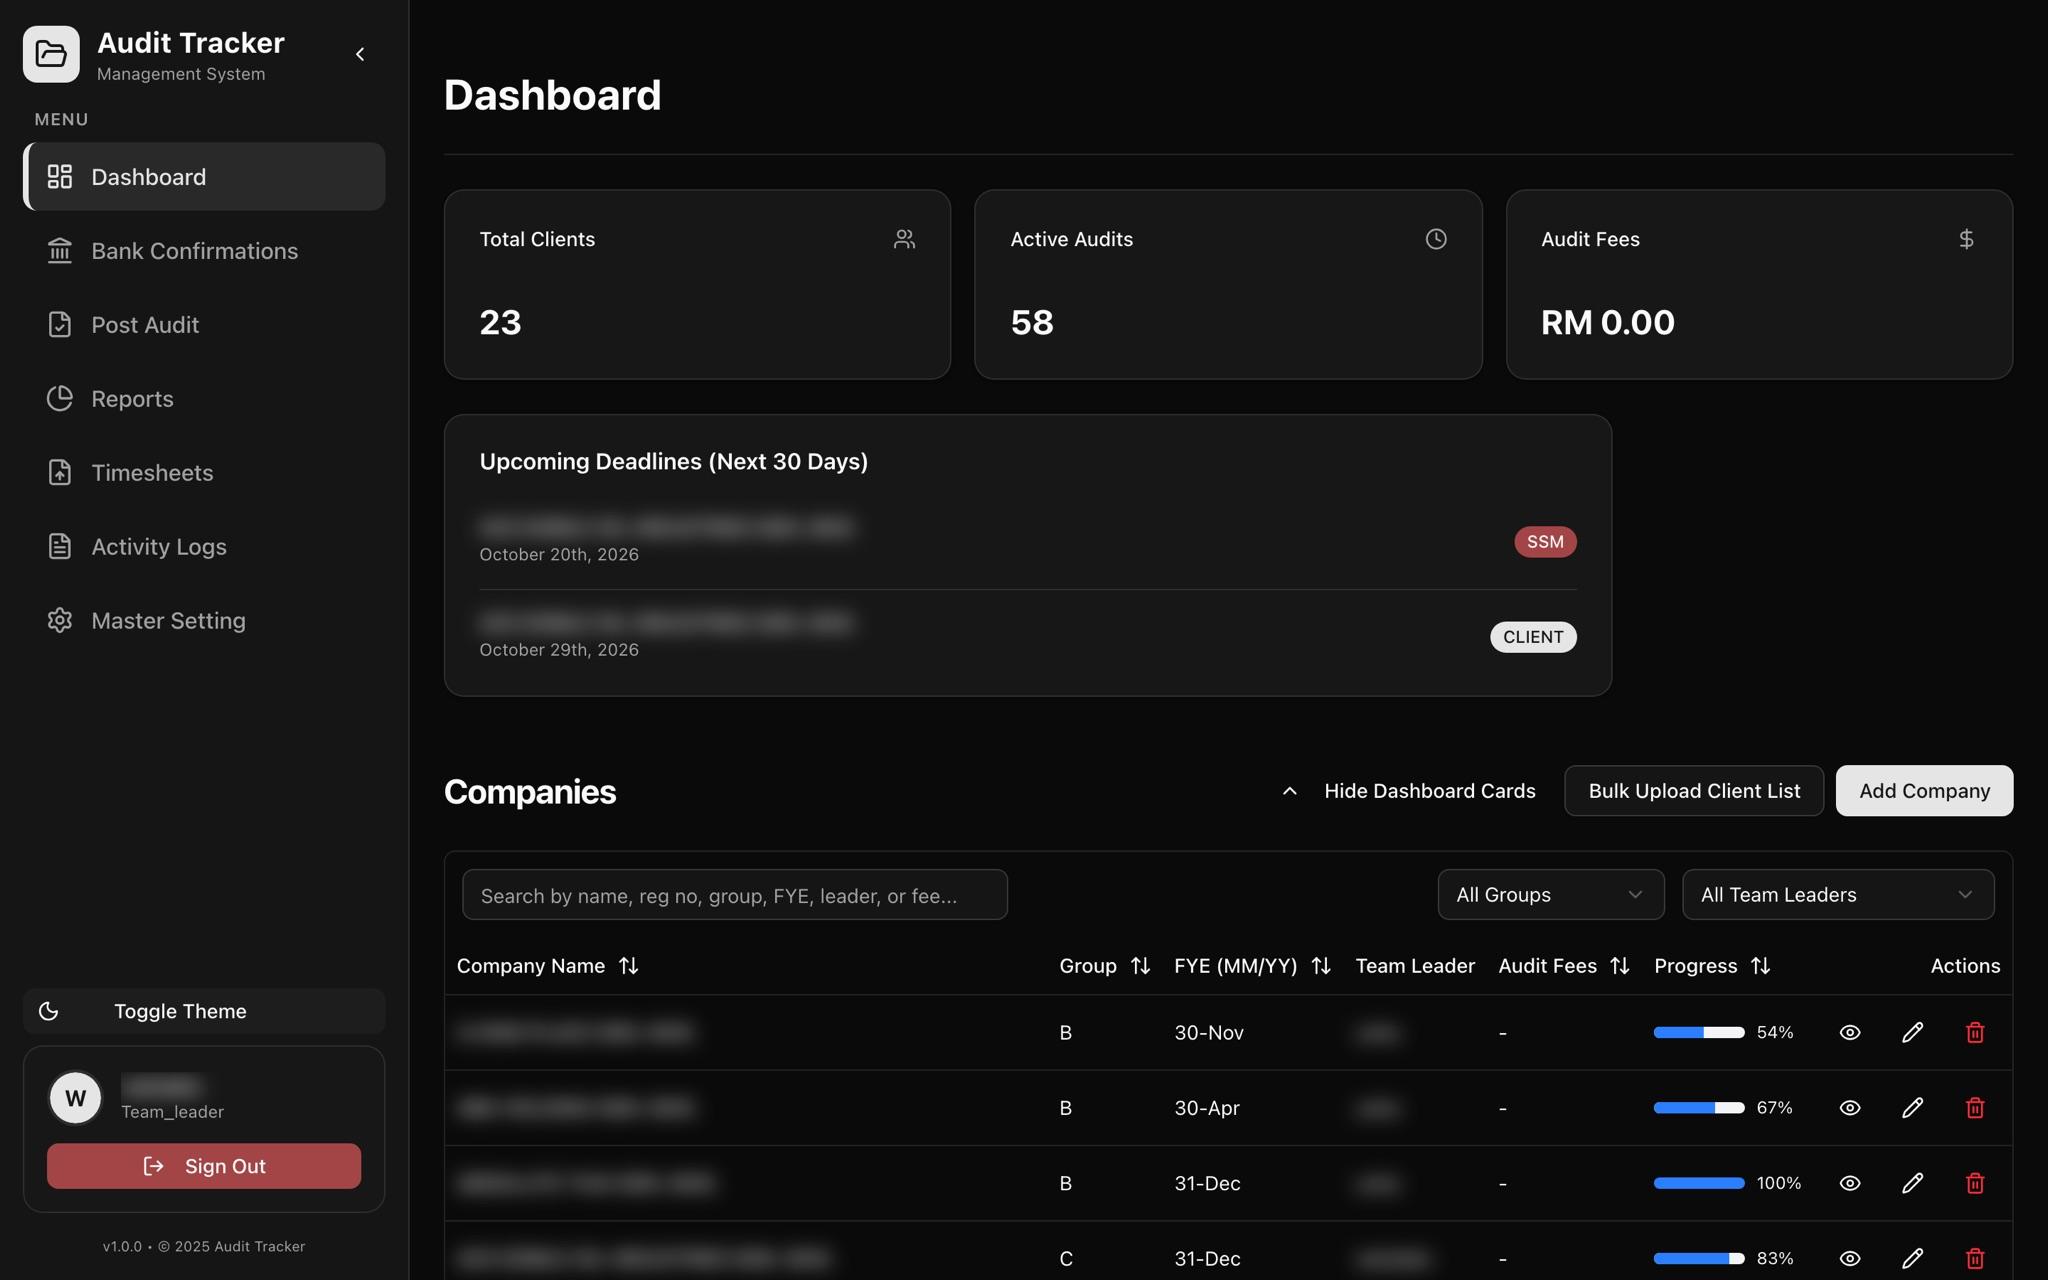Delete the company with 100% progress
2048x1280 pixels.
pos(1975,1183)
